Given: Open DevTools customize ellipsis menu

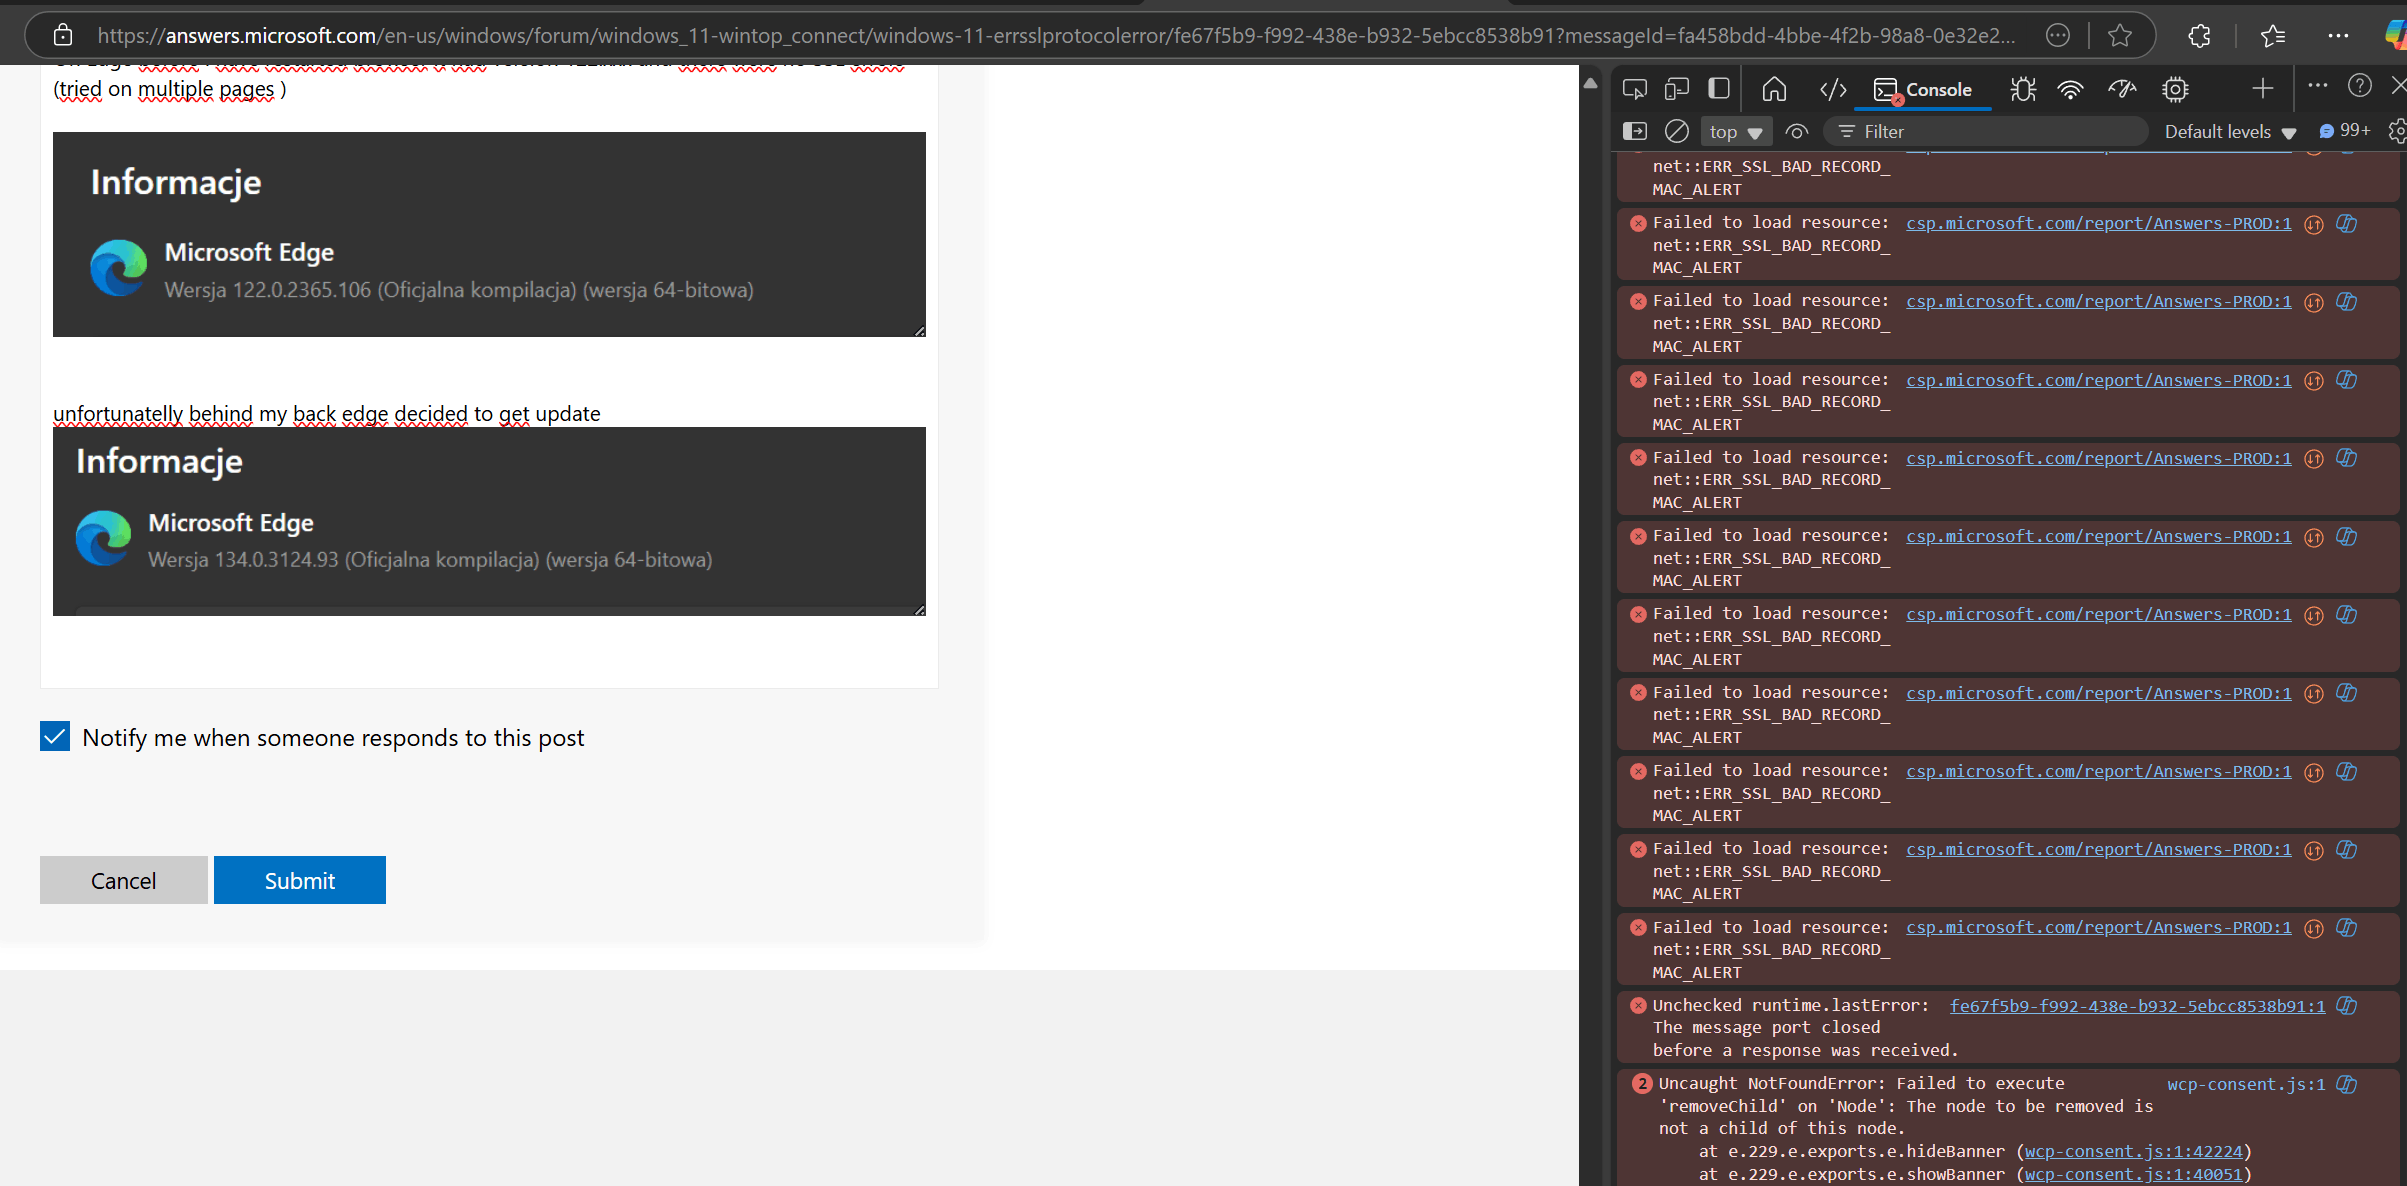Looking at the screenshot, I should pyautogui.click(x=2317, y=86).
